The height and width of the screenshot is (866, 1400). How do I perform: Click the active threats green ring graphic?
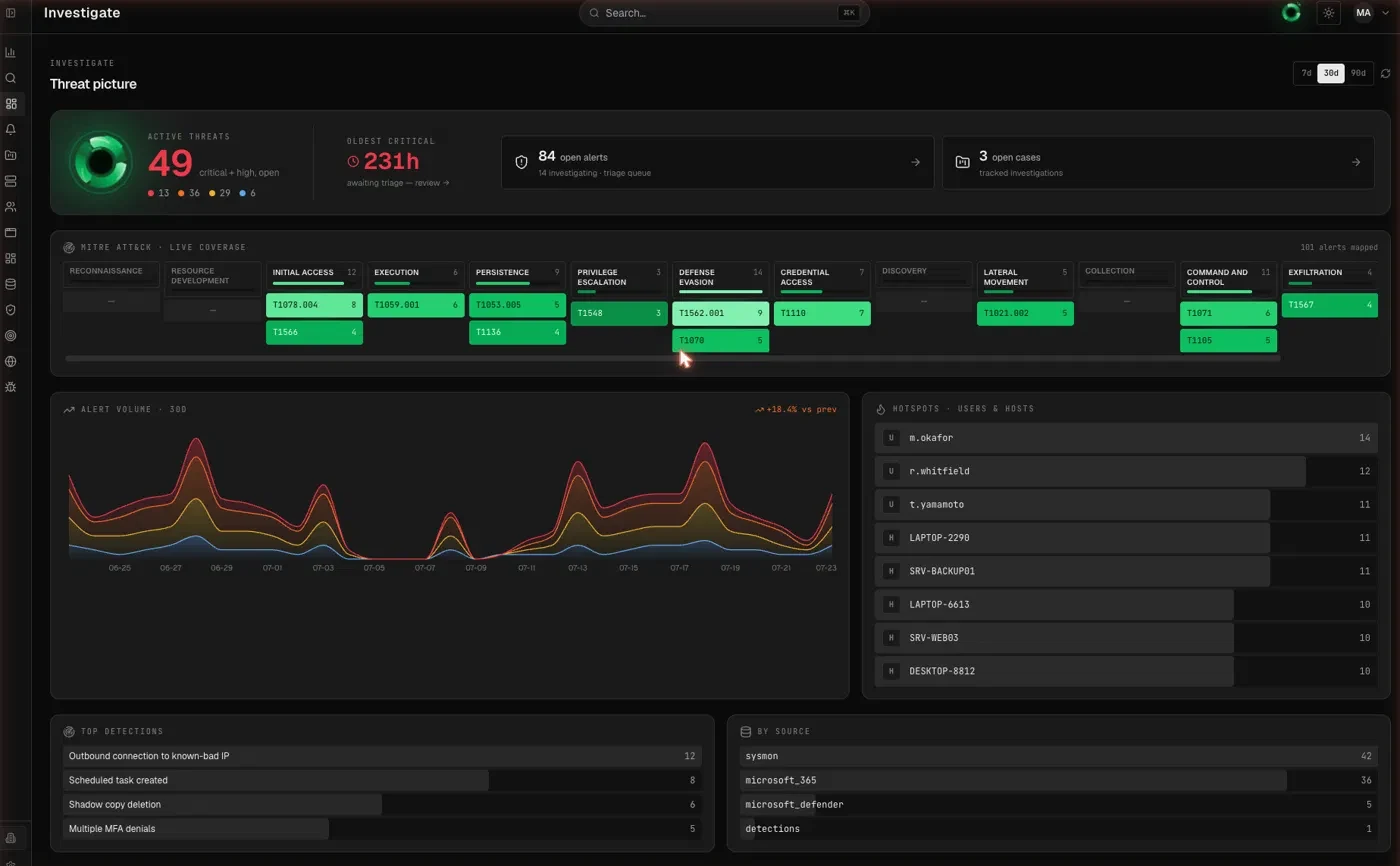pos(100,162)
